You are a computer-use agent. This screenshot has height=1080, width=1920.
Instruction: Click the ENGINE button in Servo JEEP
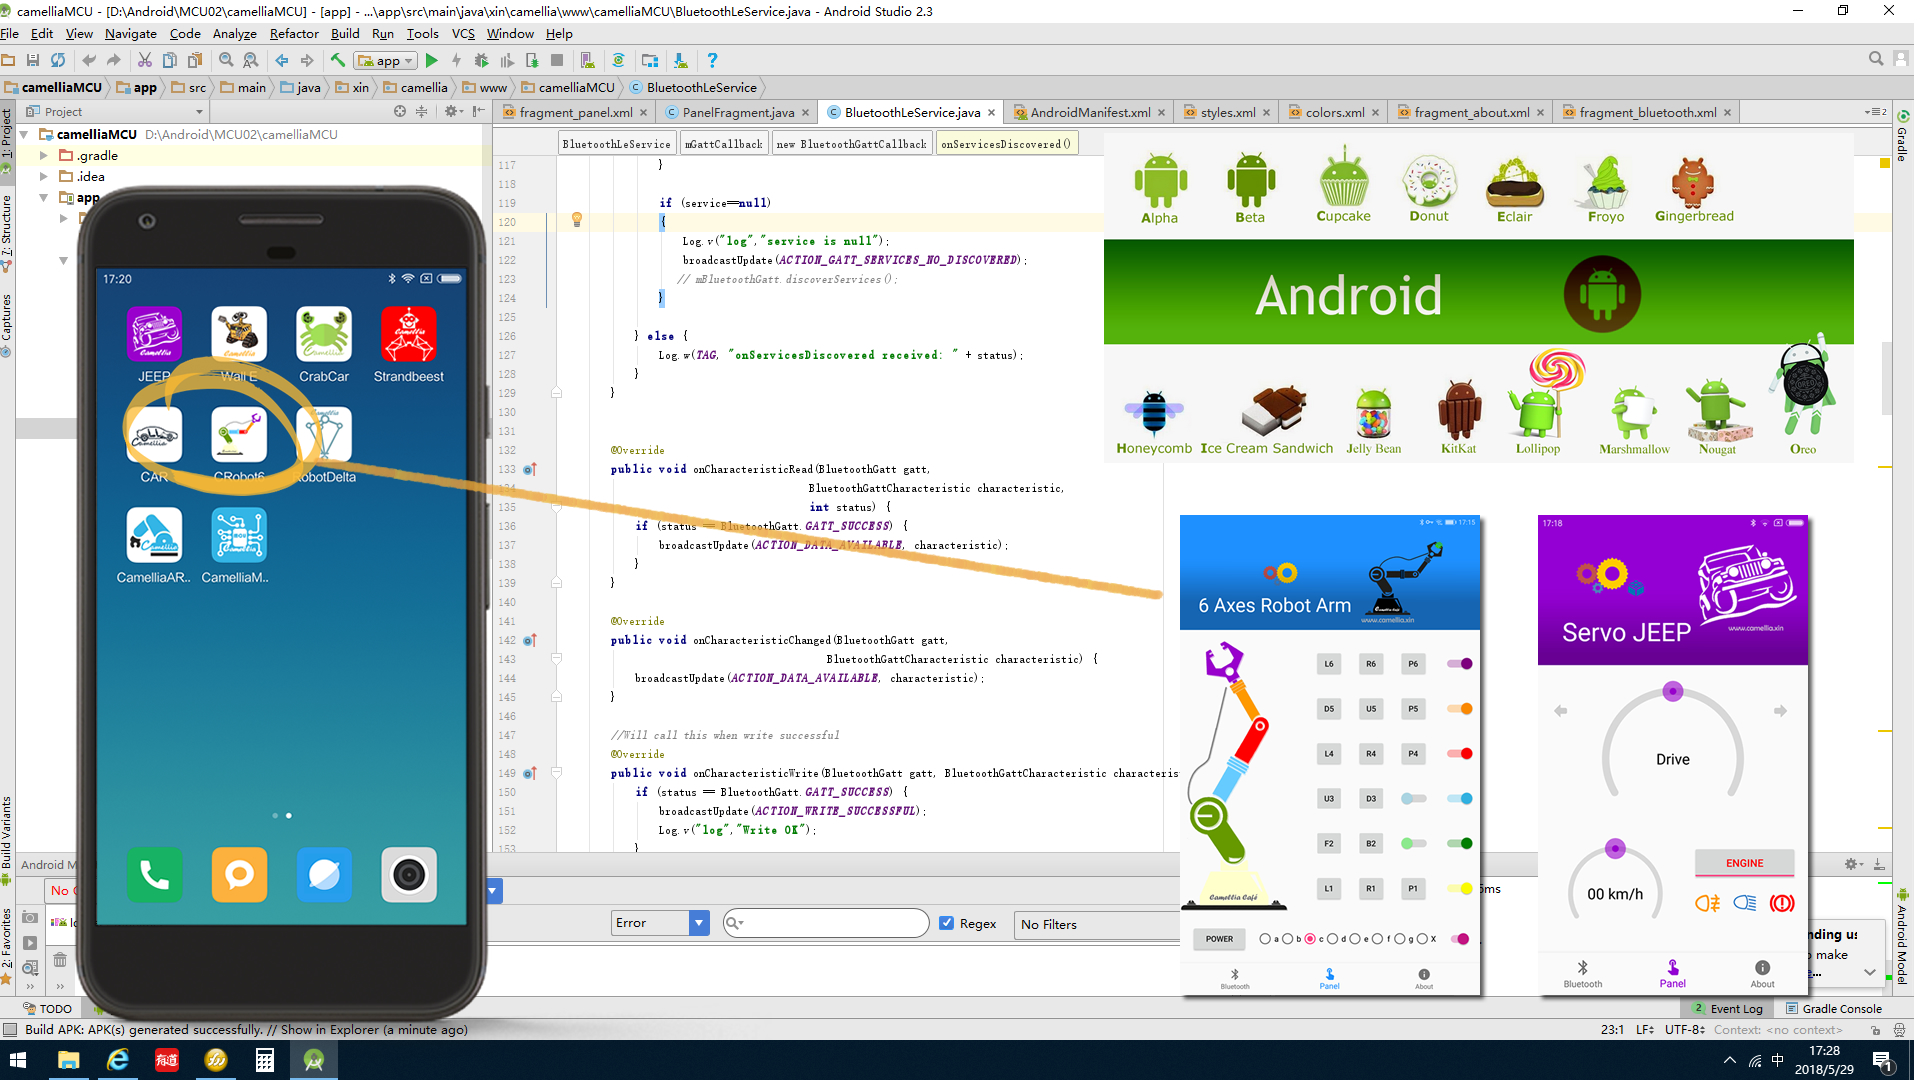point(1744,863)
